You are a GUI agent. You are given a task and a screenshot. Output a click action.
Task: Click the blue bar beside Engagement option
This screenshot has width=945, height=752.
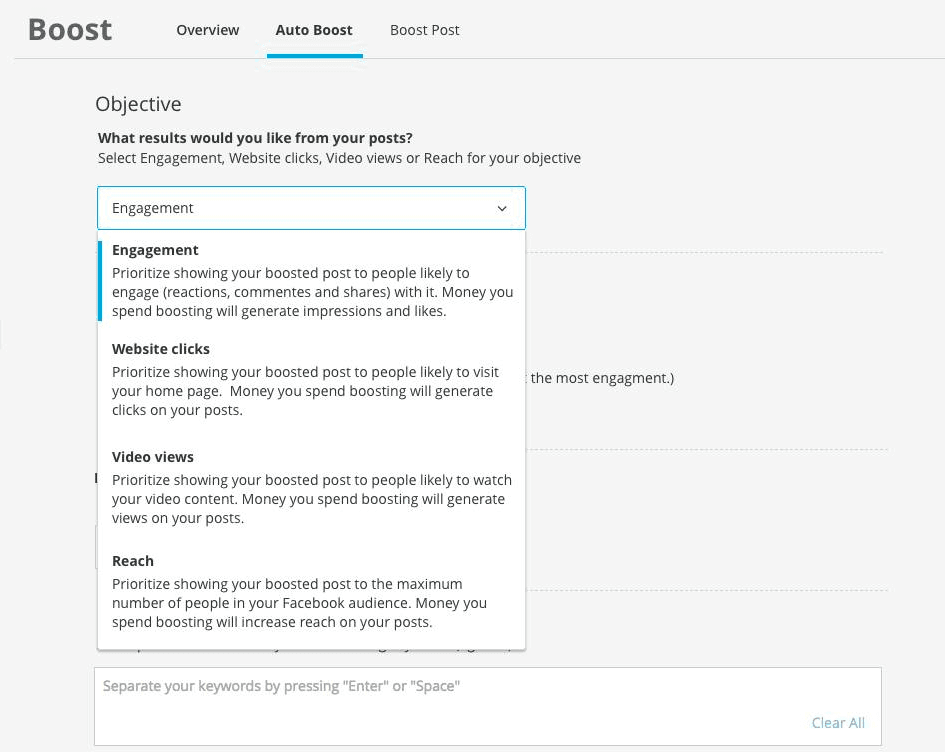pos(100,280)
